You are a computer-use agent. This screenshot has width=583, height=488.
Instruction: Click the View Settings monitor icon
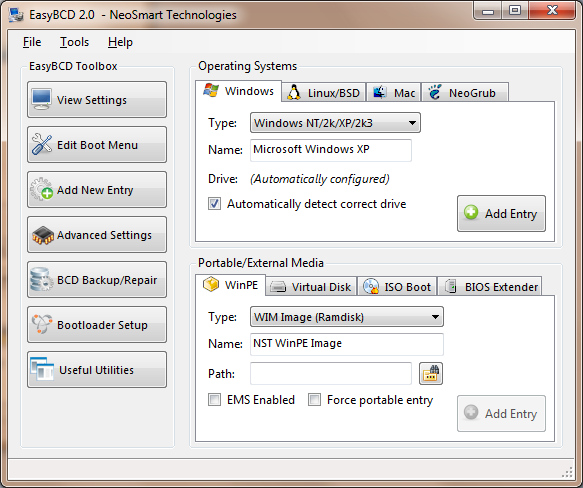pyautogui.click(x=41, y=99)
